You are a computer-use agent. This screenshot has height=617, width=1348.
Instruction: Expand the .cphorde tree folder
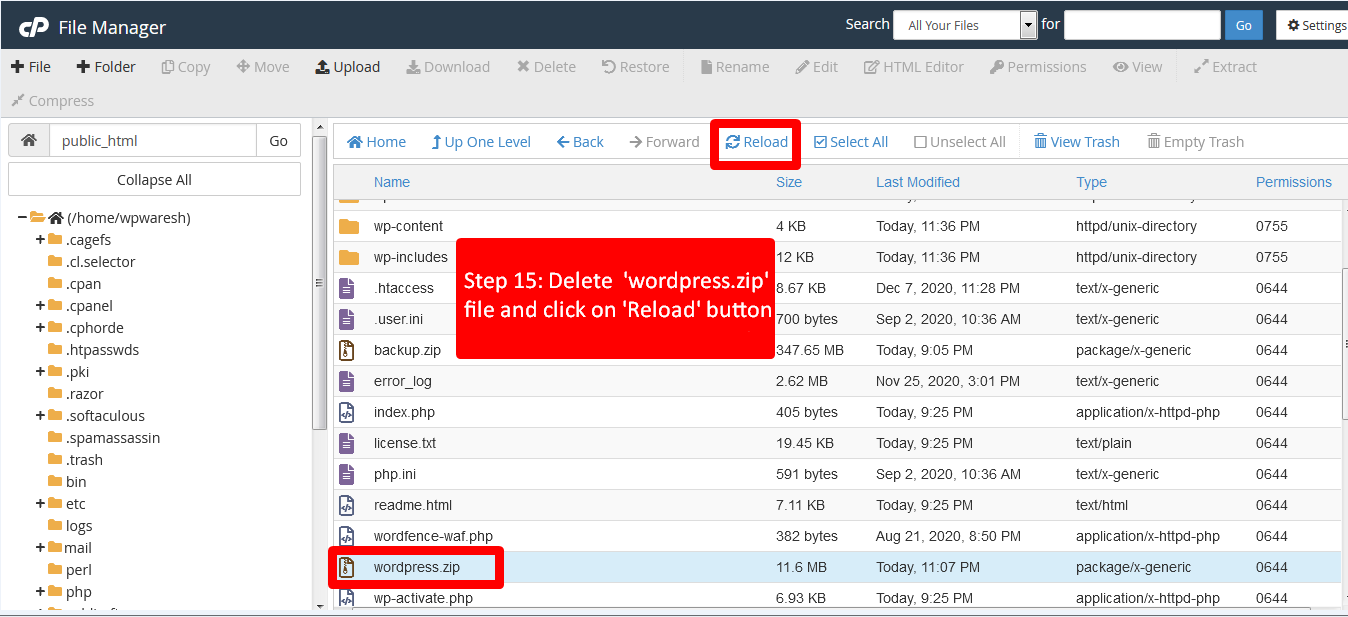(41, 327)
